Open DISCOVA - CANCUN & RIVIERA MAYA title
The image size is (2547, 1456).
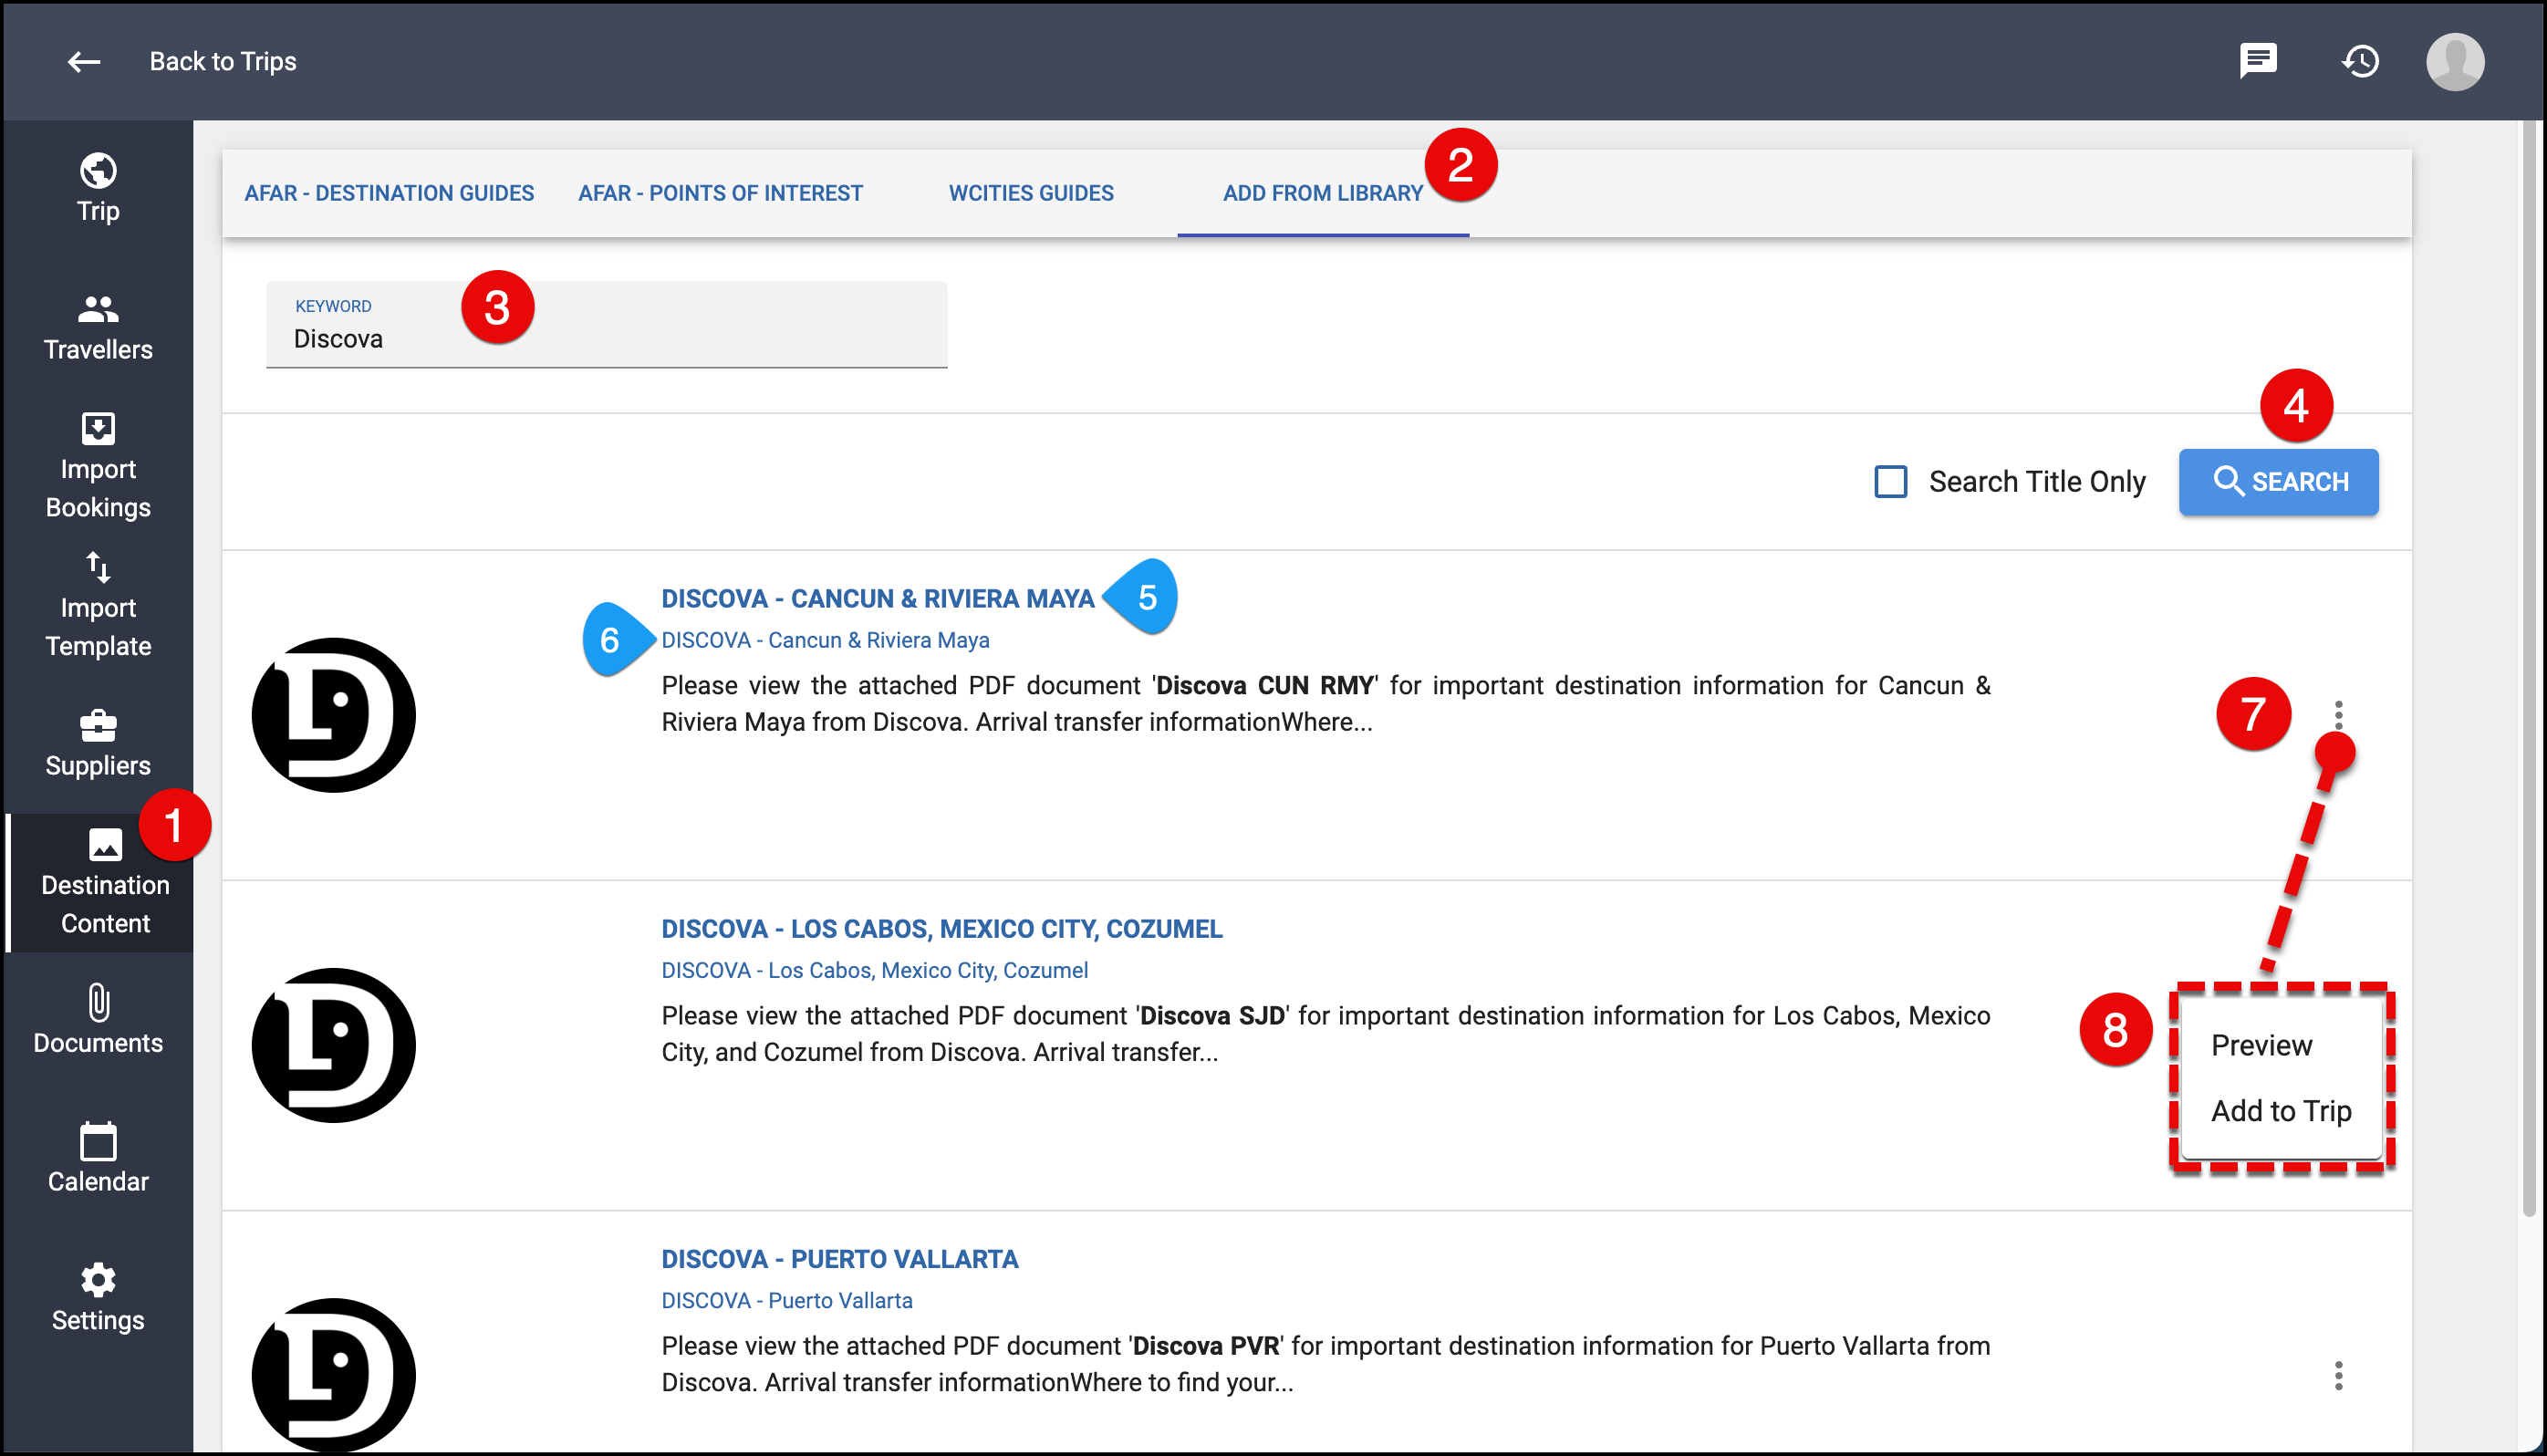coord(877,598)
